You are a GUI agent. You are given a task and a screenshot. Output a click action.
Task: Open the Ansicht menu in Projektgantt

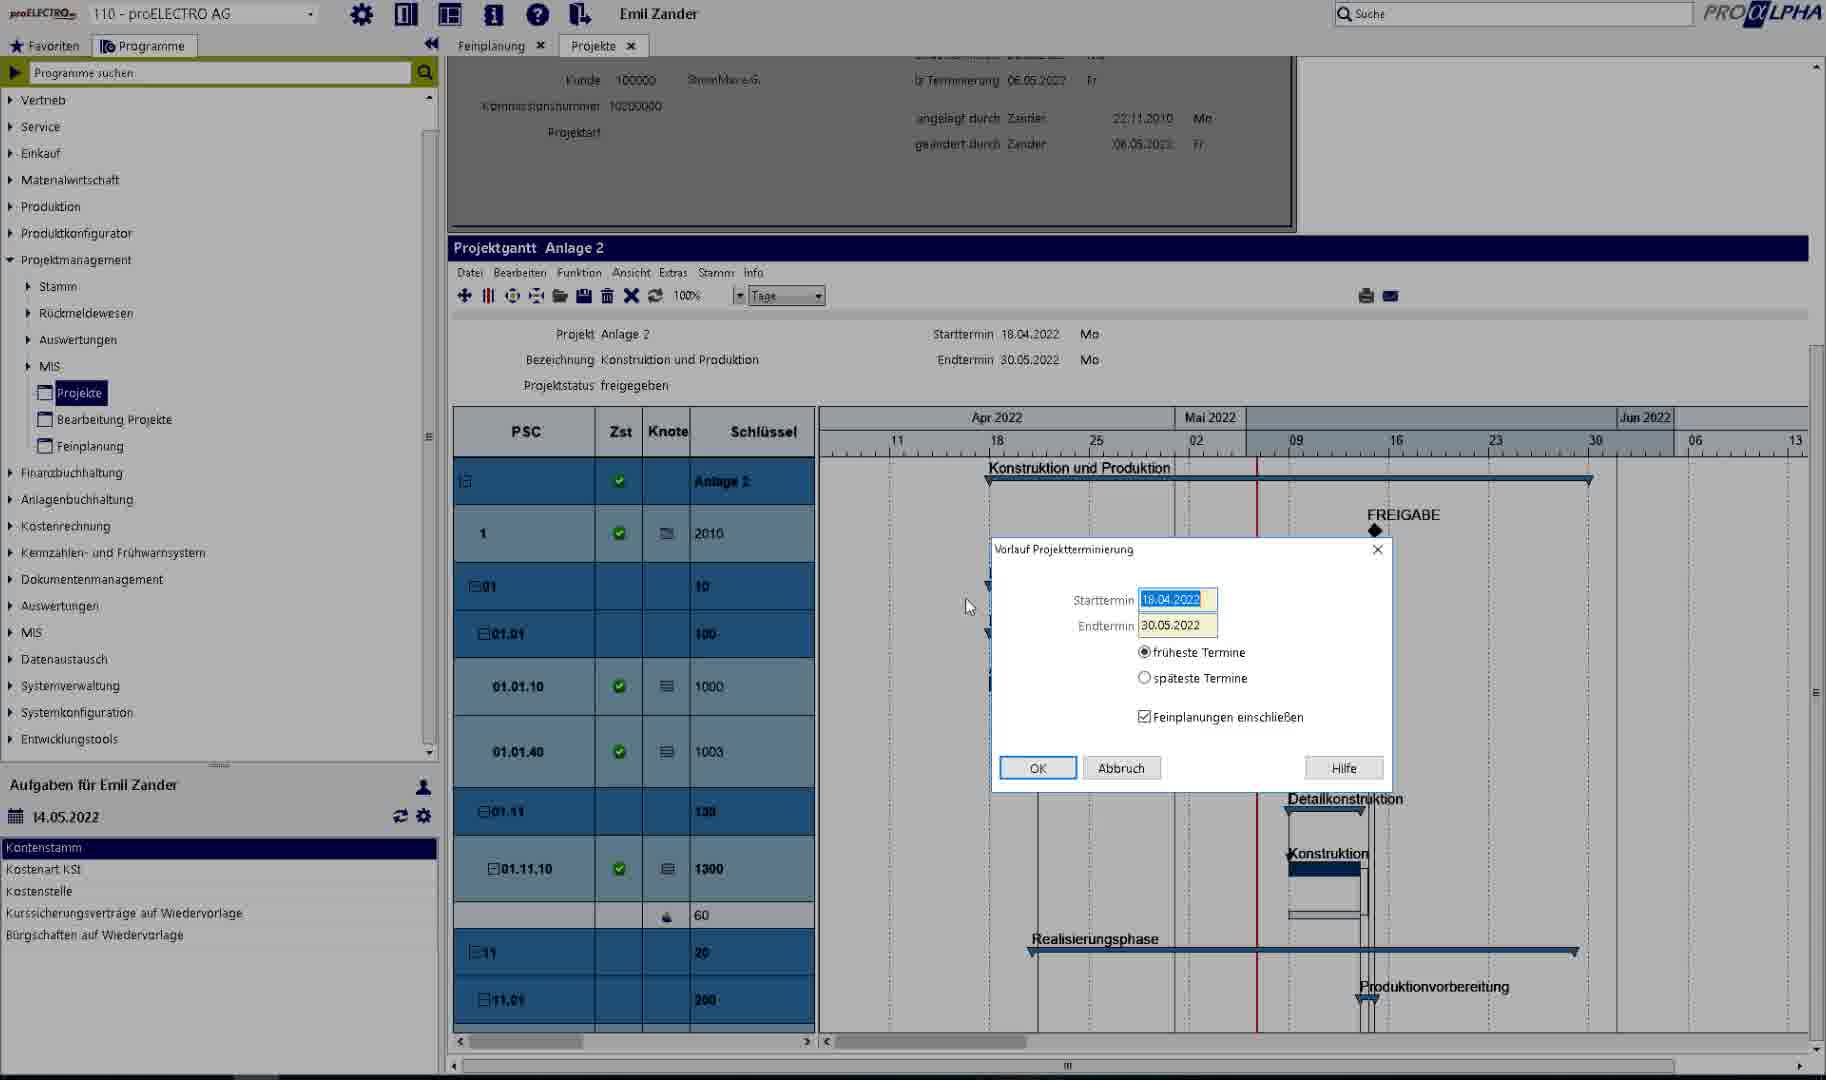pos(631,272)
